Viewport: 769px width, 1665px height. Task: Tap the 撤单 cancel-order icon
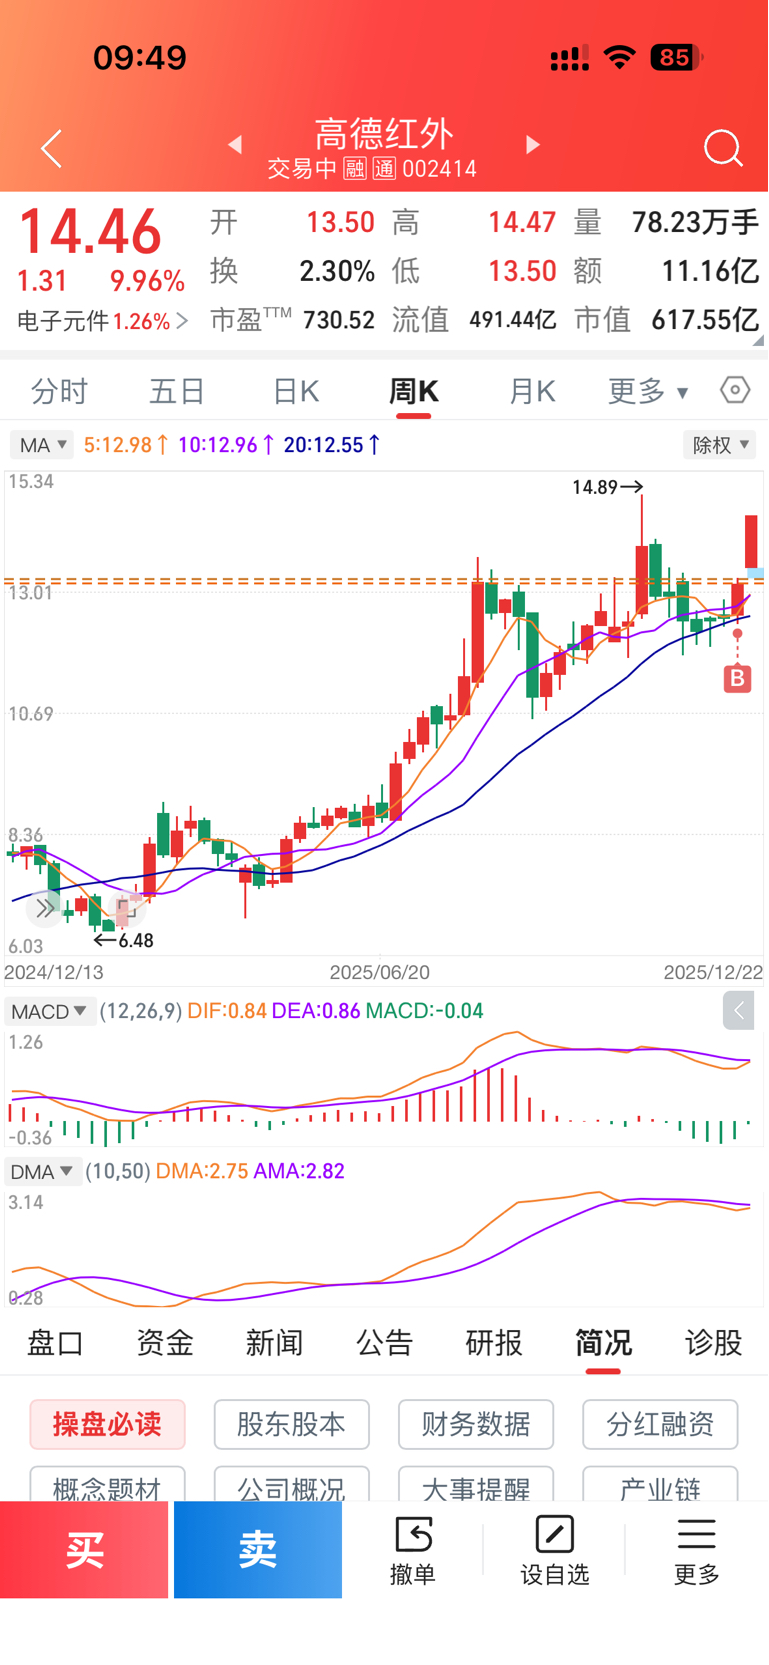tap(413, 1534)
